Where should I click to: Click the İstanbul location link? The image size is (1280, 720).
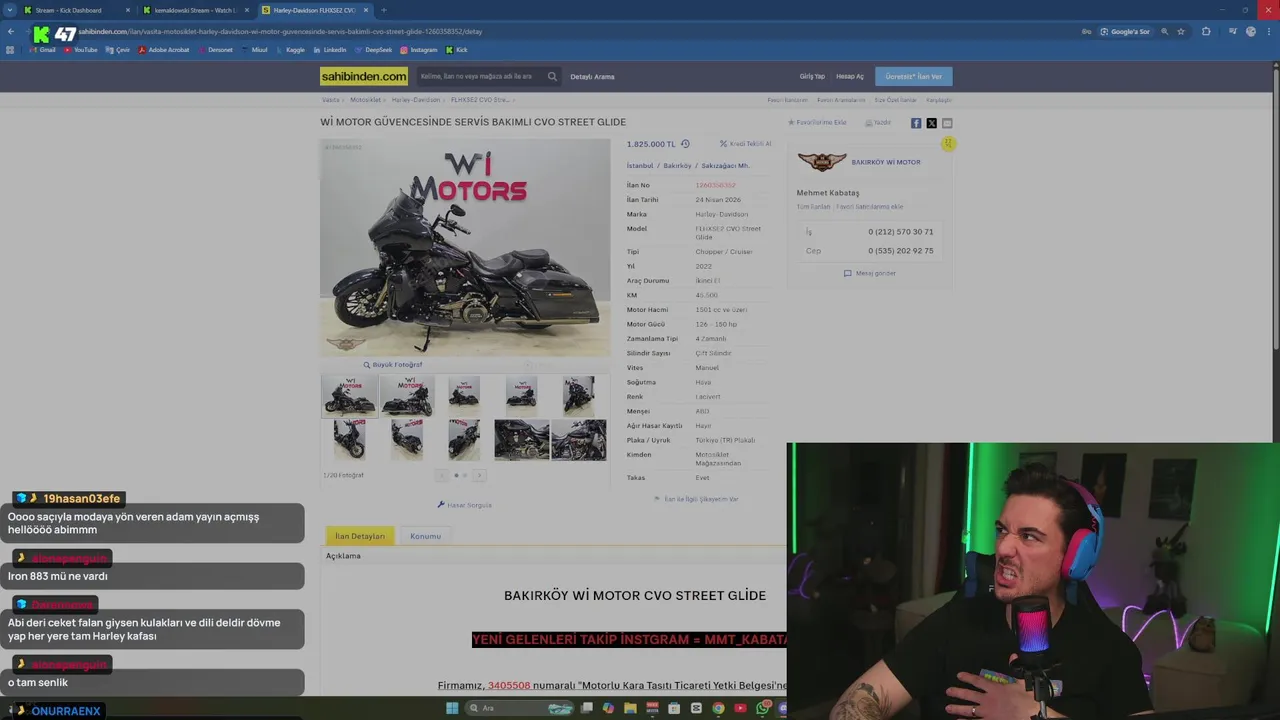[640, 166]
